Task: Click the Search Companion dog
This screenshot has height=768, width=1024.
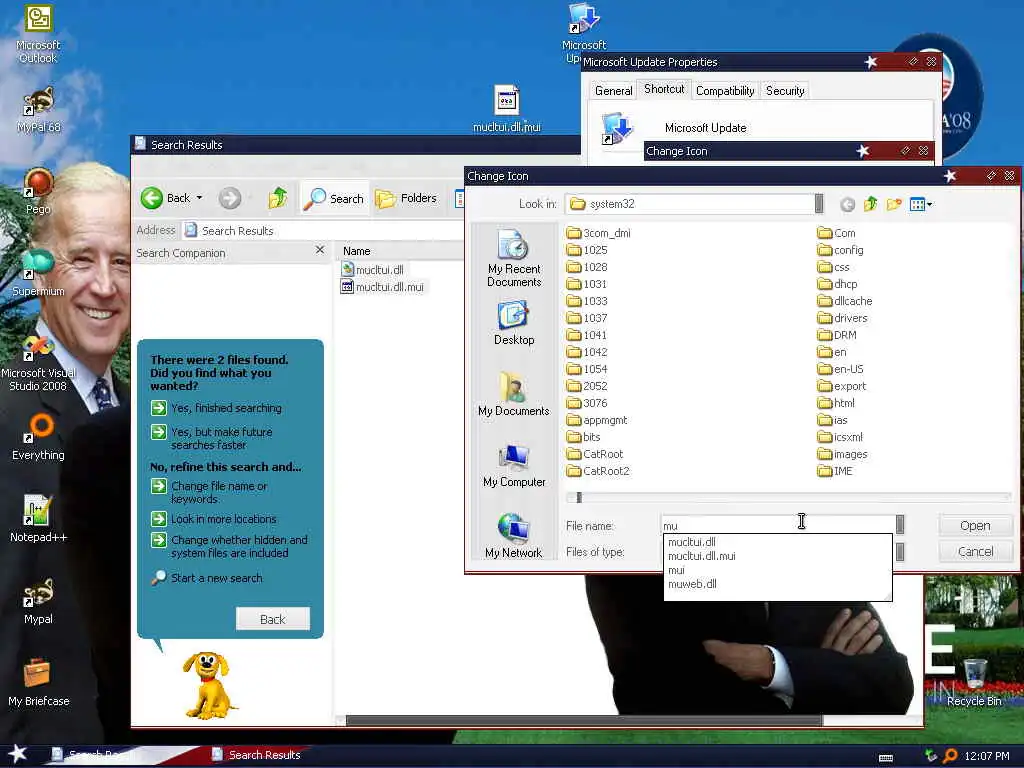Action: tap(209, 684)
